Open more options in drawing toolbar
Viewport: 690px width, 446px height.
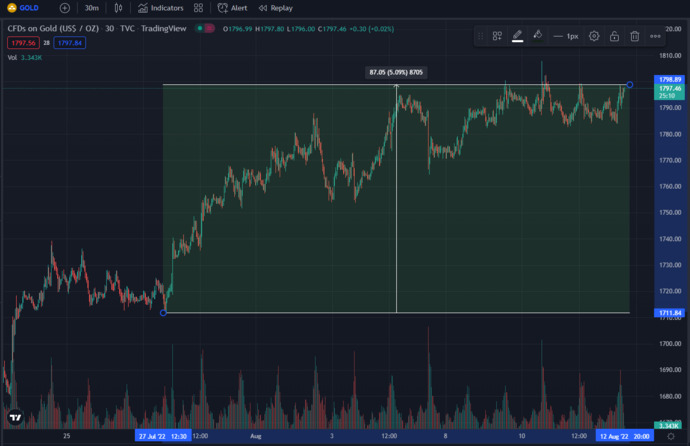point(655,36)
